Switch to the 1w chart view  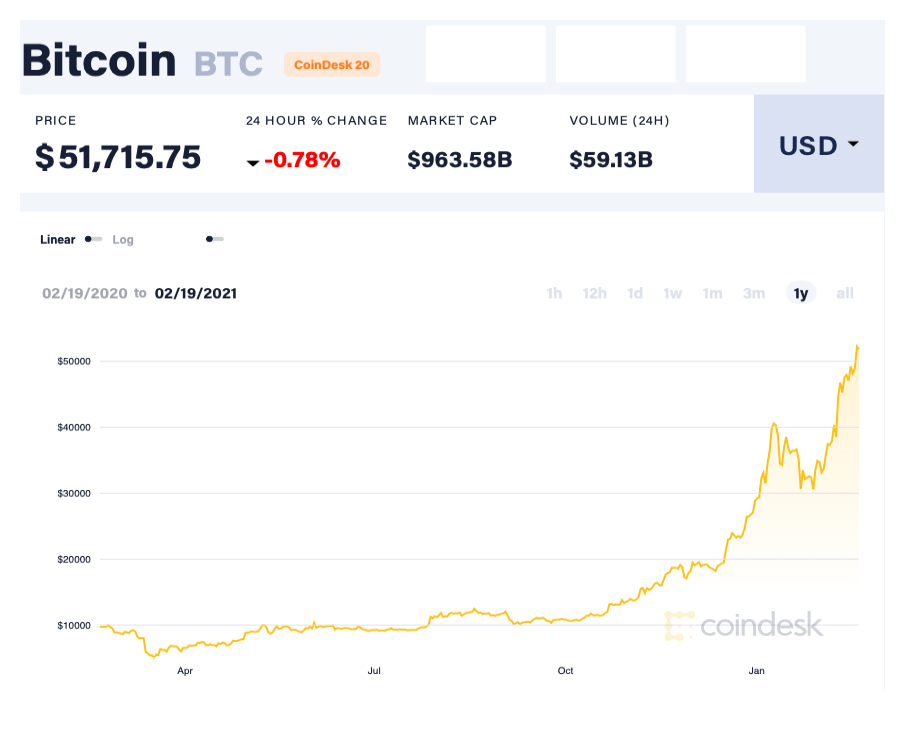(672, 293)
